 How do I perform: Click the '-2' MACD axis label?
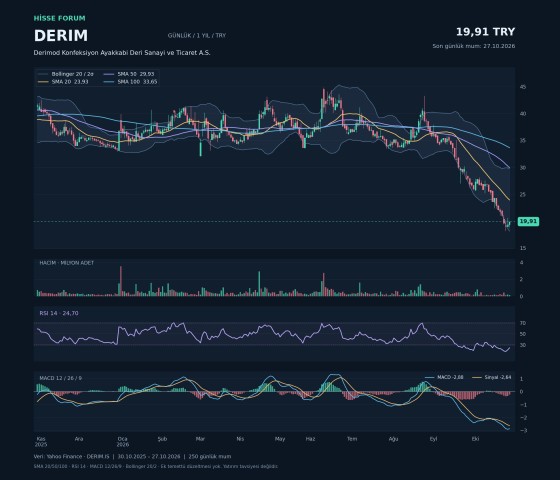tap(522, 418)
